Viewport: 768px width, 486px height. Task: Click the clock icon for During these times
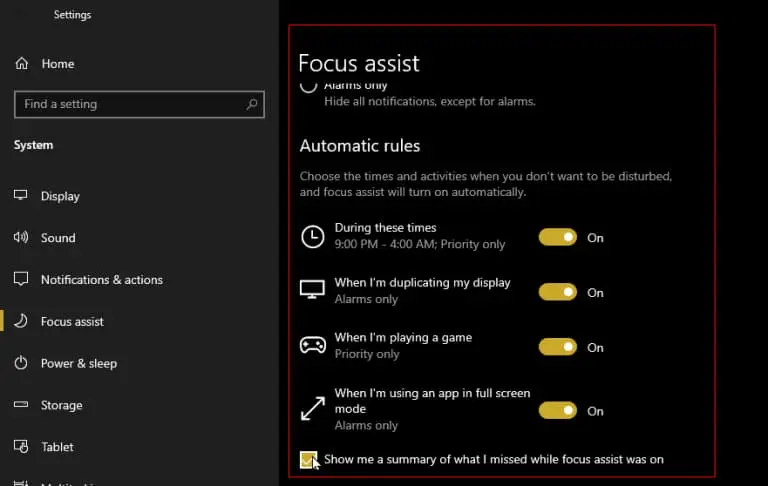click(312, 237)
